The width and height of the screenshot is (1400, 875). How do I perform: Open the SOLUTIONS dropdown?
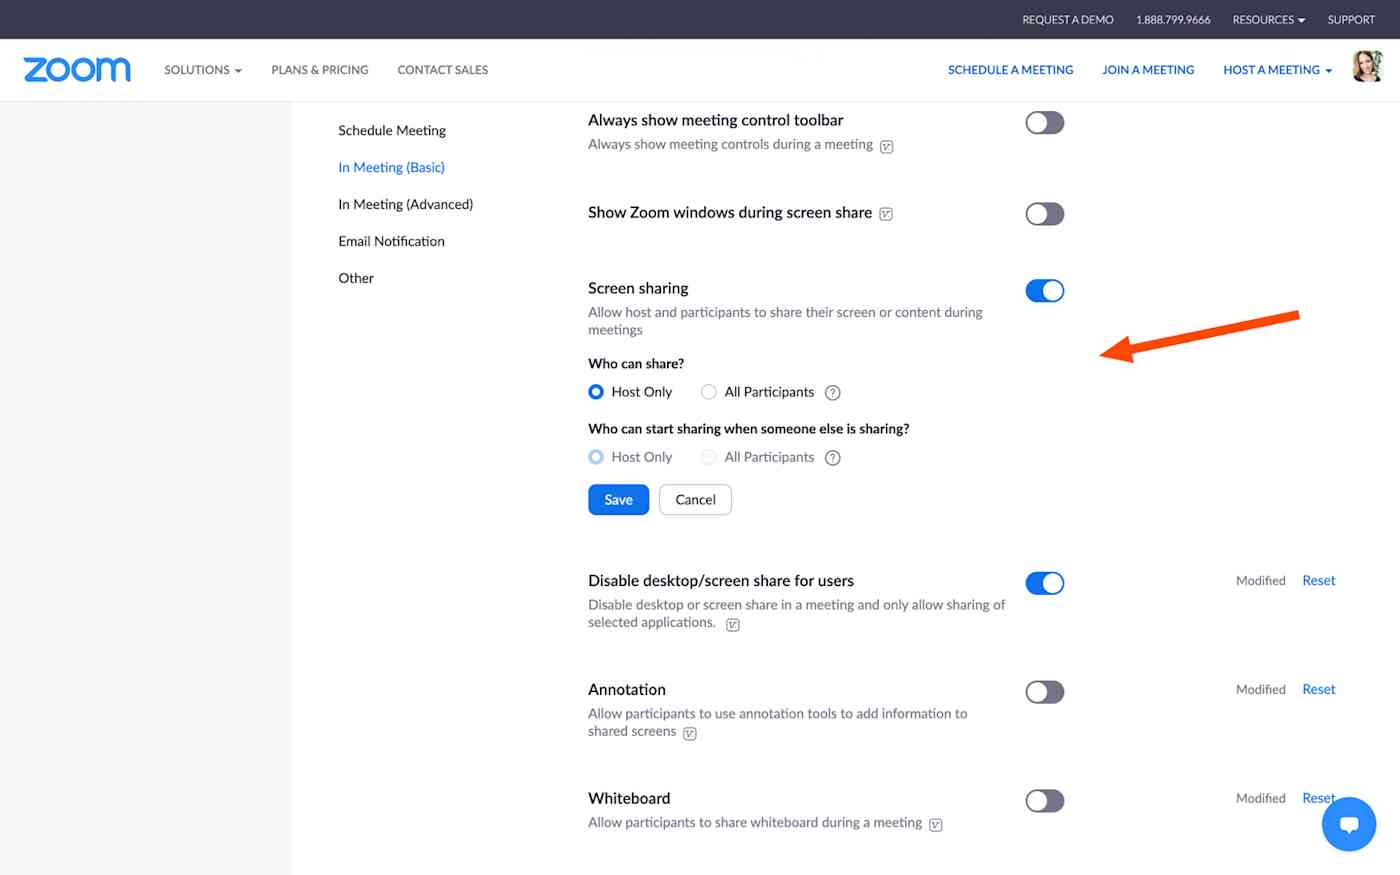(202, 69)
